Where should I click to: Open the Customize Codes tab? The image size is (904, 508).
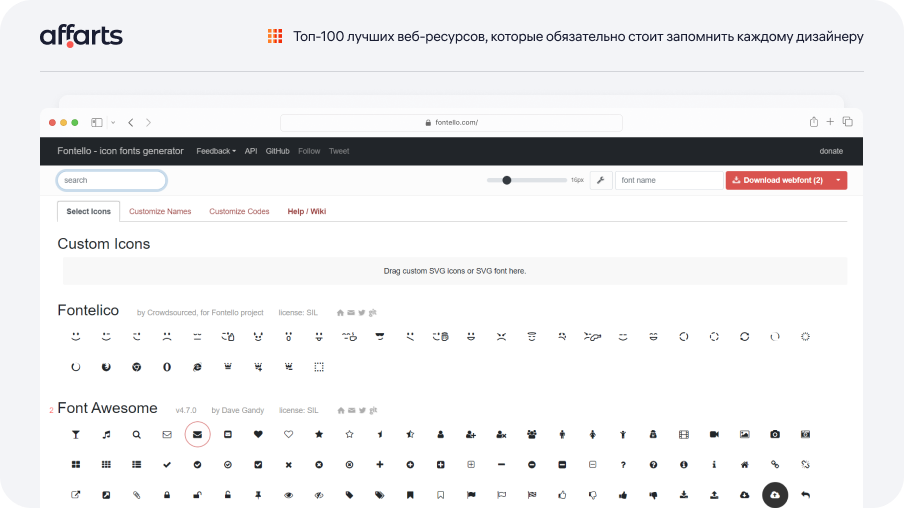[239, 212]
